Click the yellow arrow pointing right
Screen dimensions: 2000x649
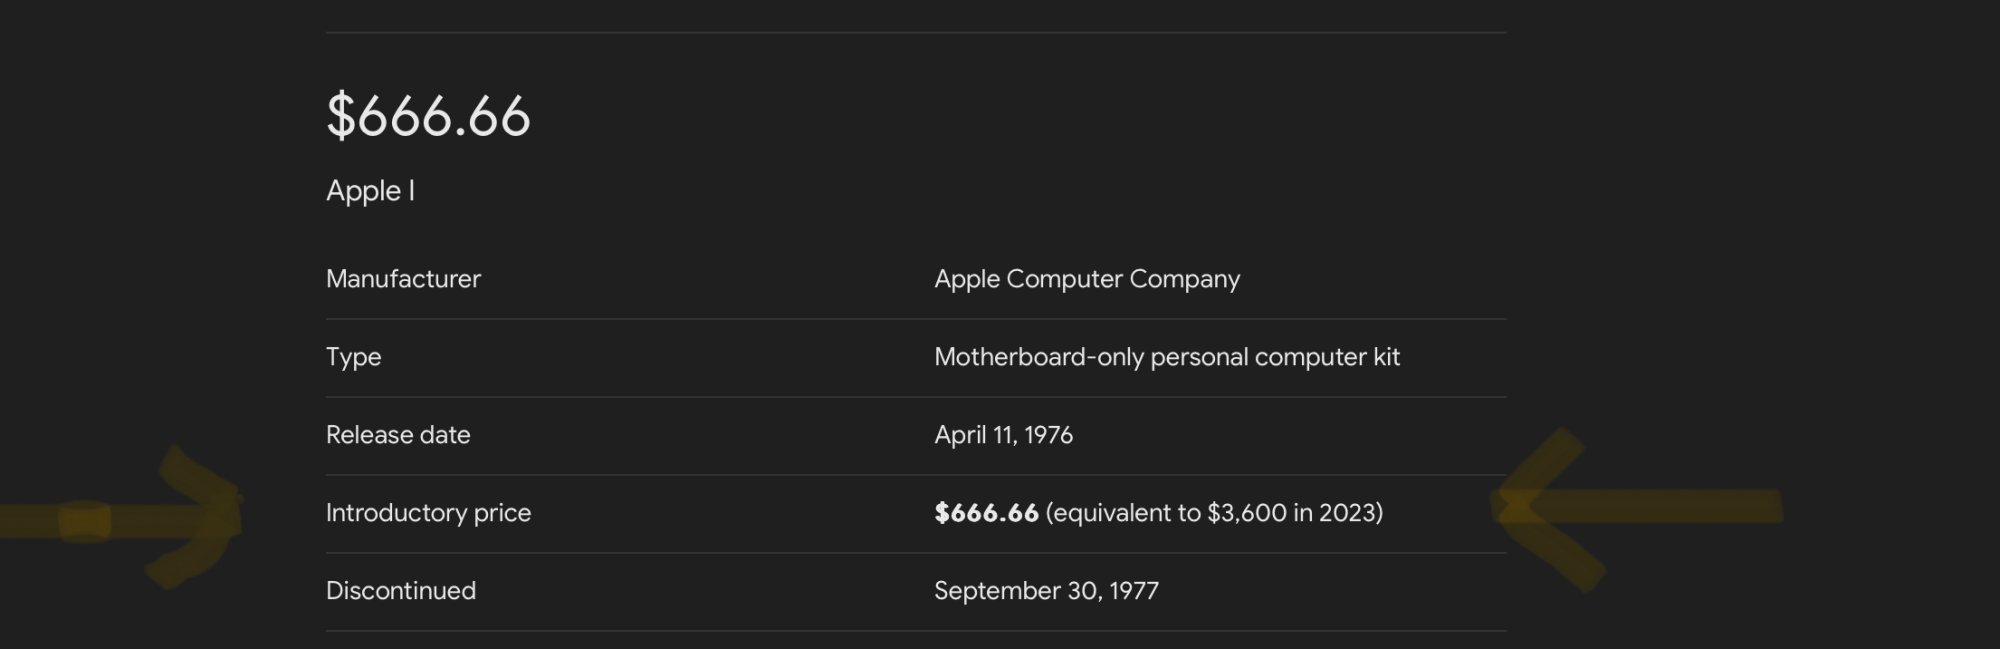coord(150,518)
